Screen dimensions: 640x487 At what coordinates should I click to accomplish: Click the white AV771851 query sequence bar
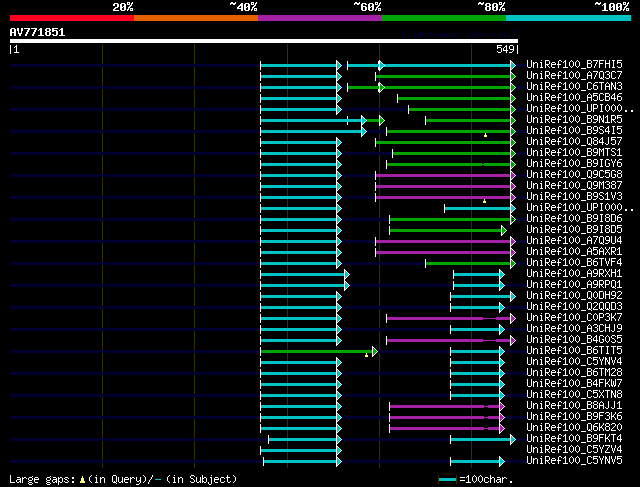point(264,41)
